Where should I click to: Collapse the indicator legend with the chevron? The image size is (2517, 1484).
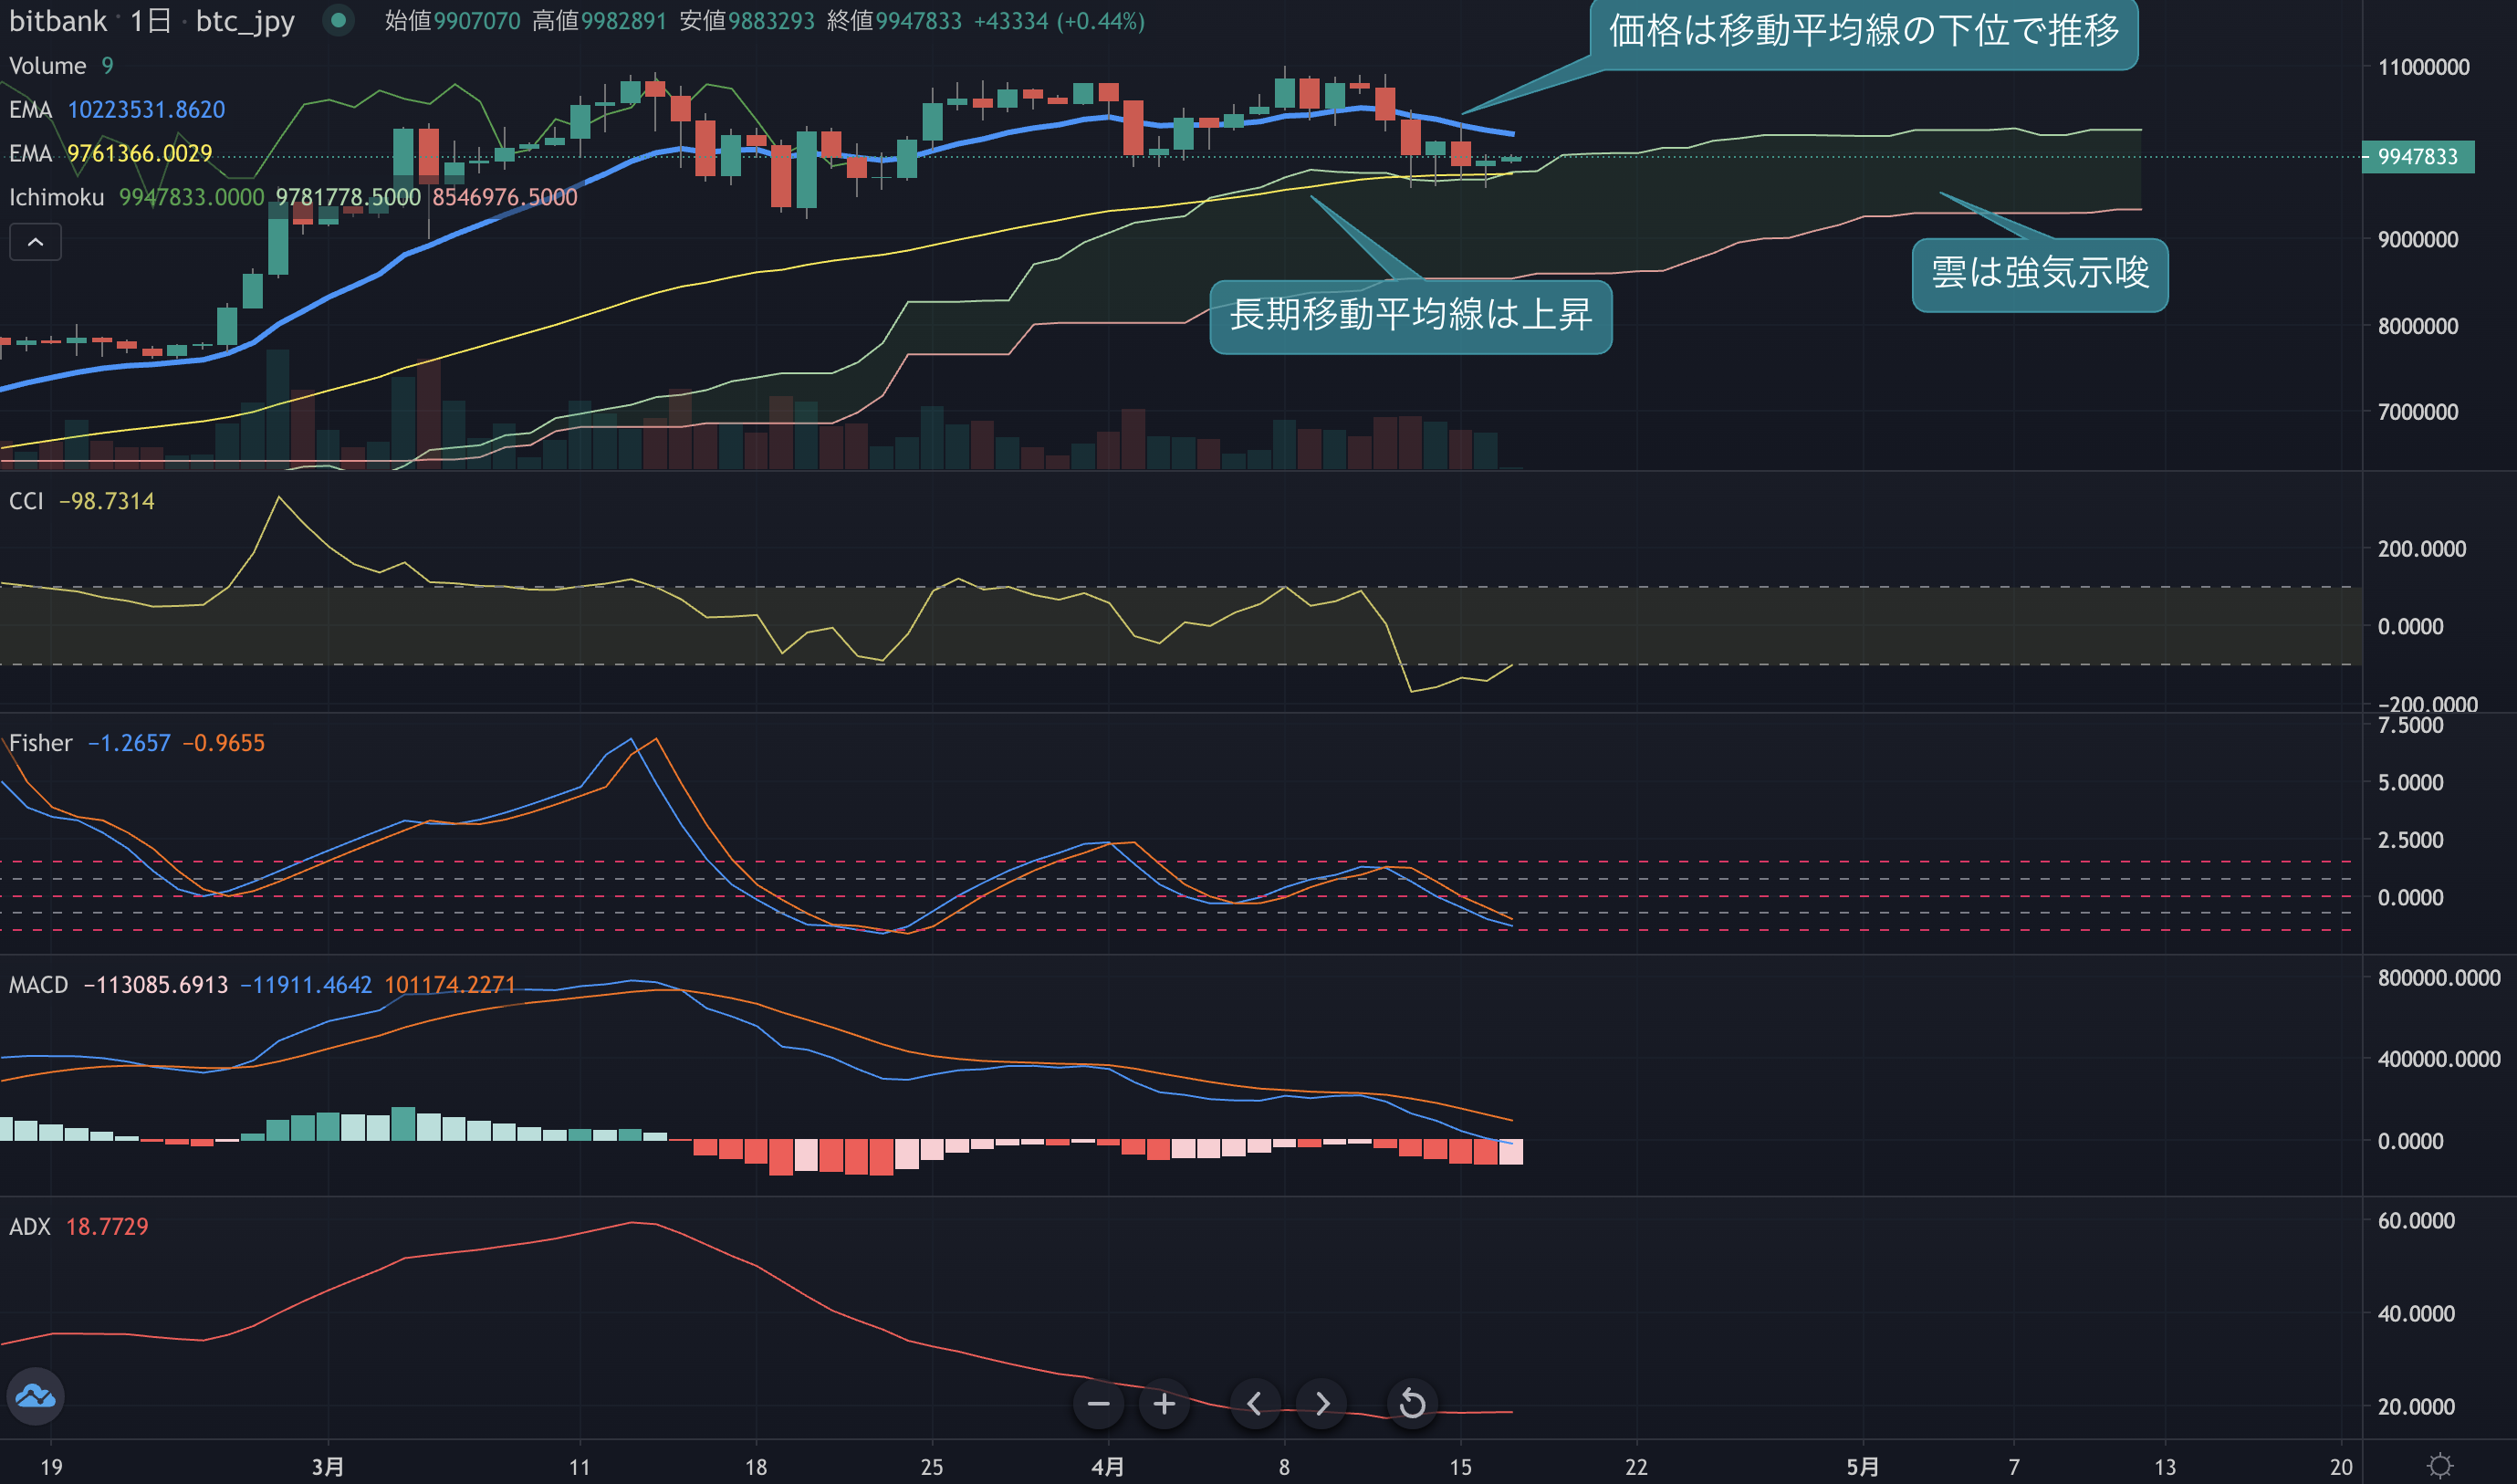pos(35,242)
